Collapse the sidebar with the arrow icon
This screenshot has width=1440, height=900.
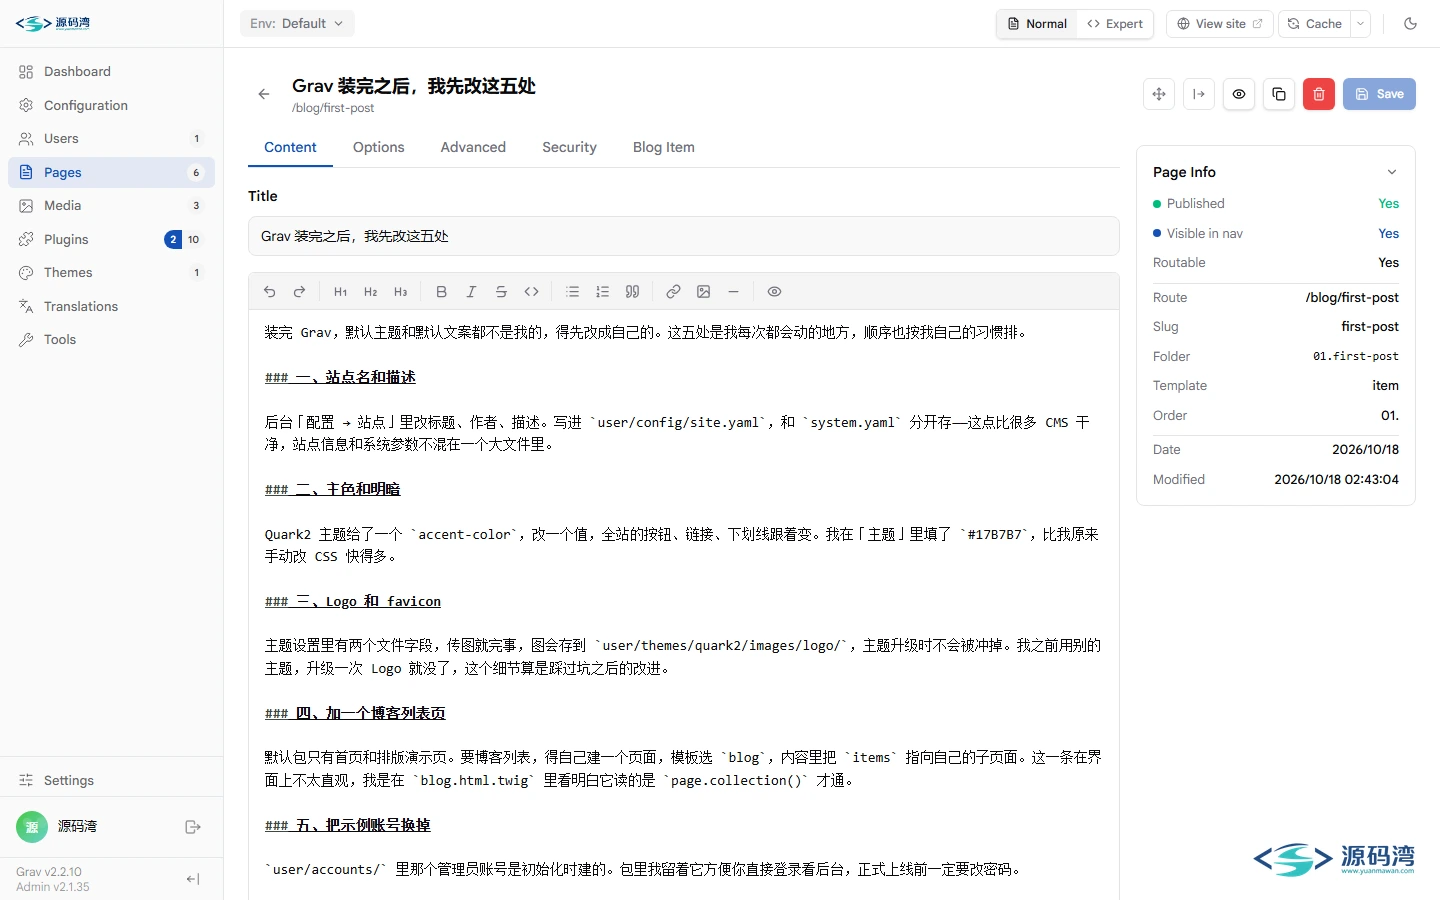193,879
